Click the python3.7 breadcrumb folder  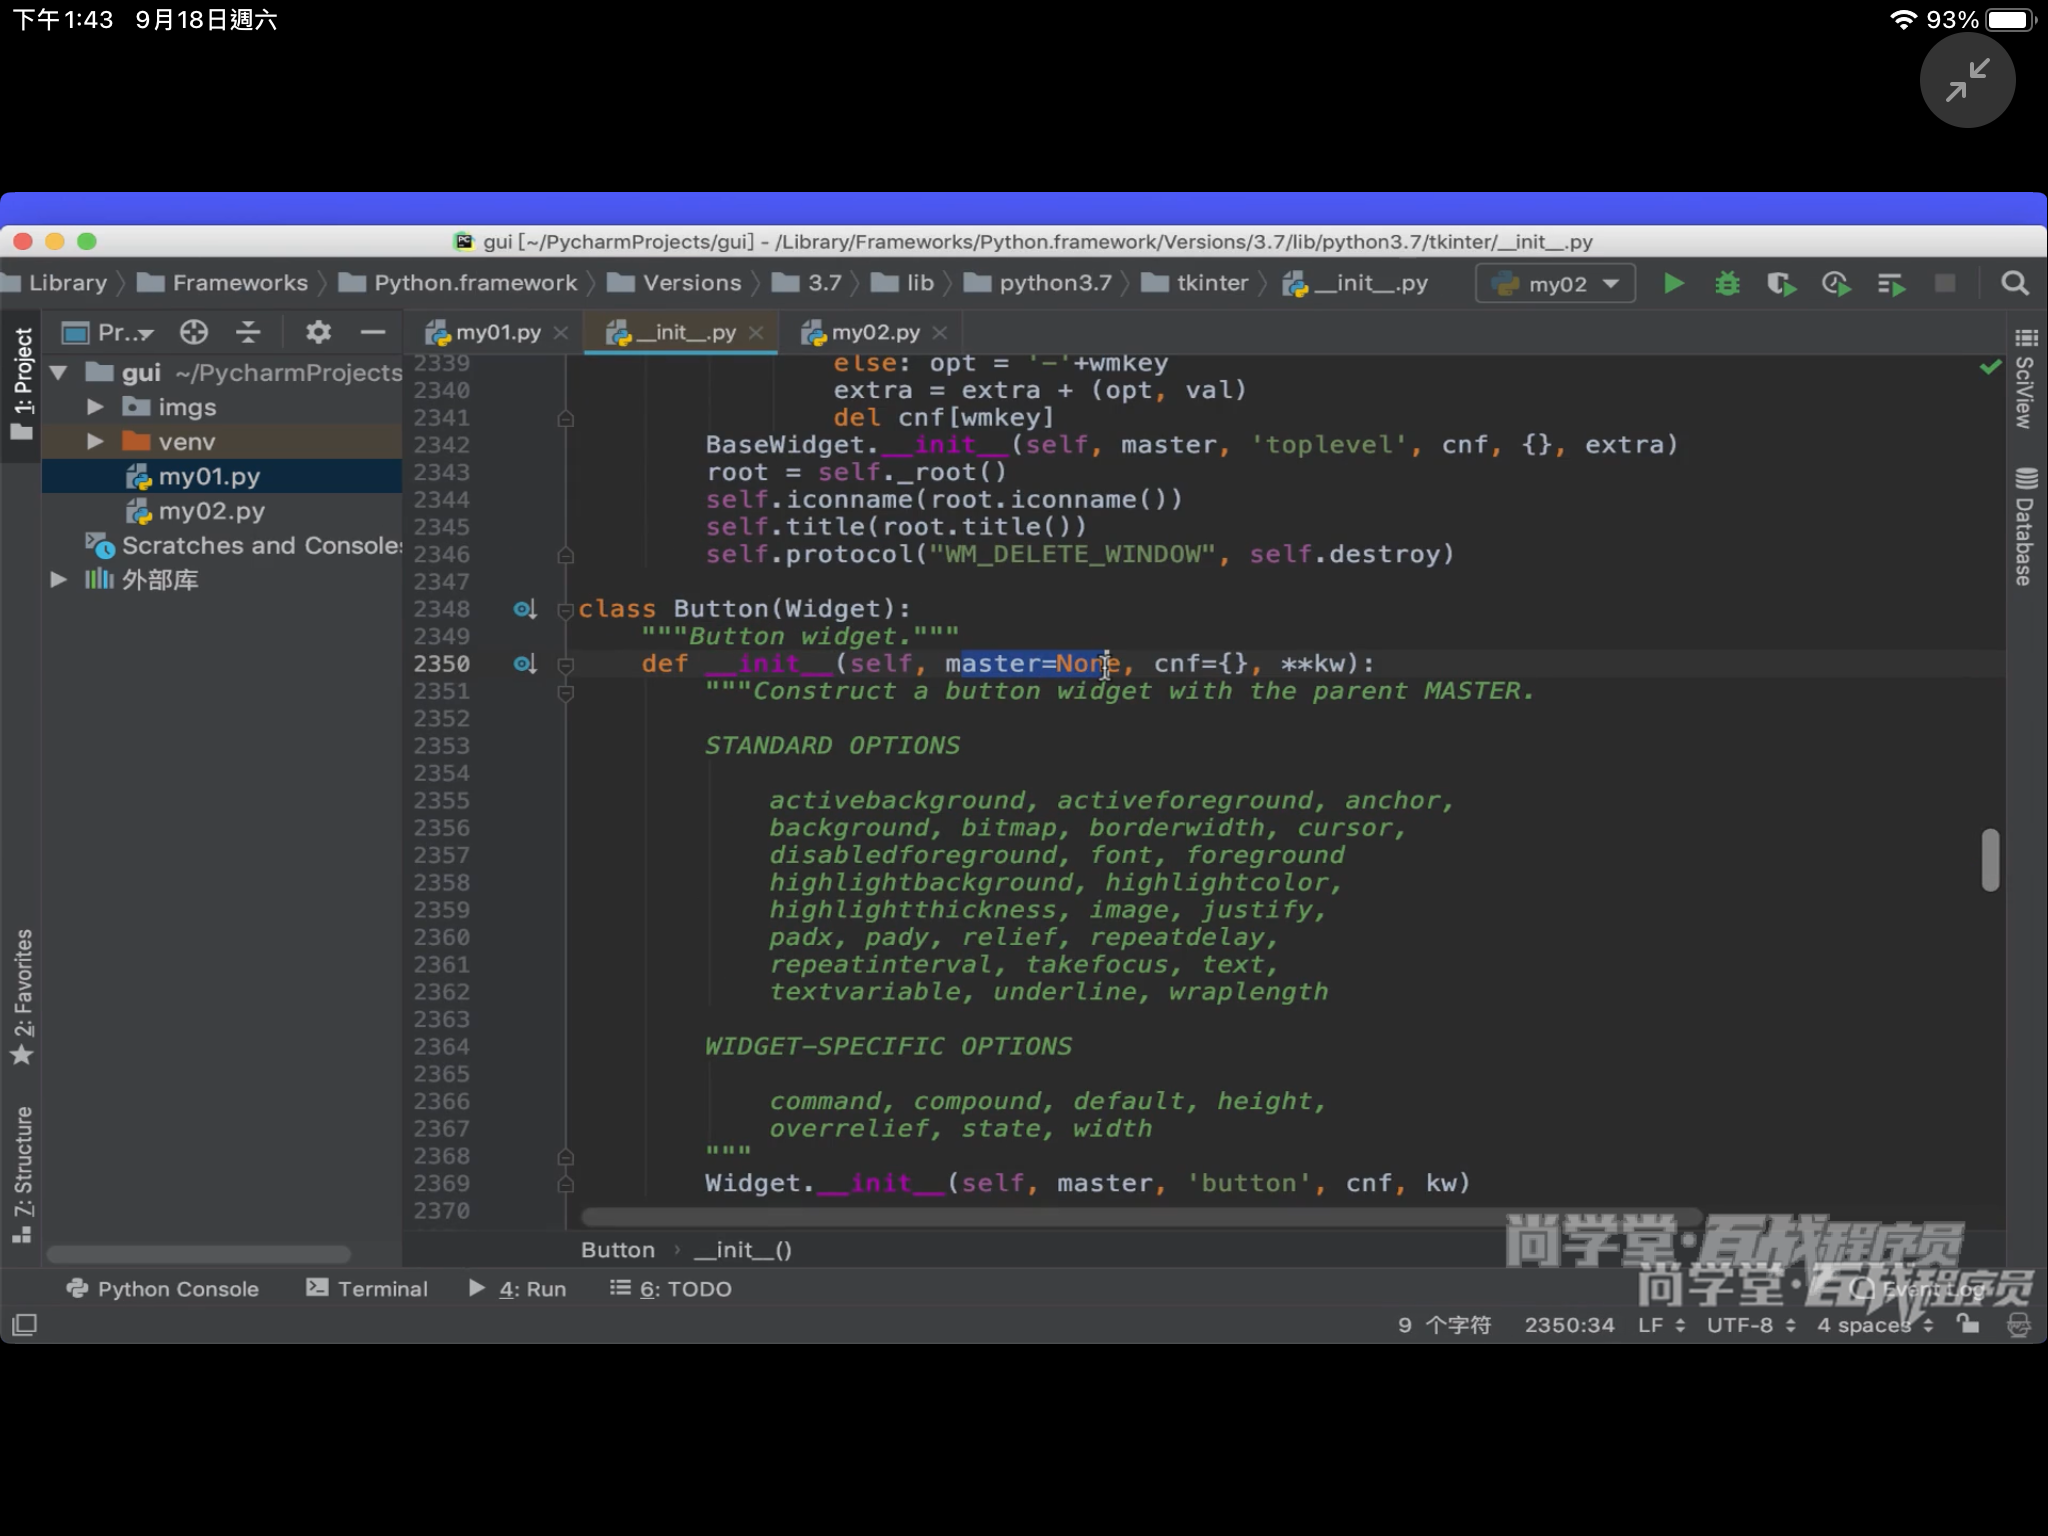pos(1038,283)
